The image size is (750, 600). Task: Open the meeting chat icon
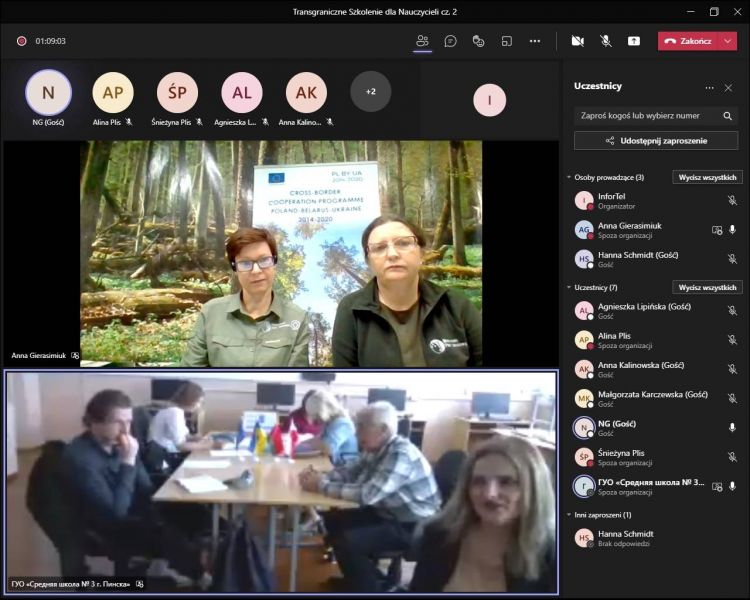coord(451,41)
